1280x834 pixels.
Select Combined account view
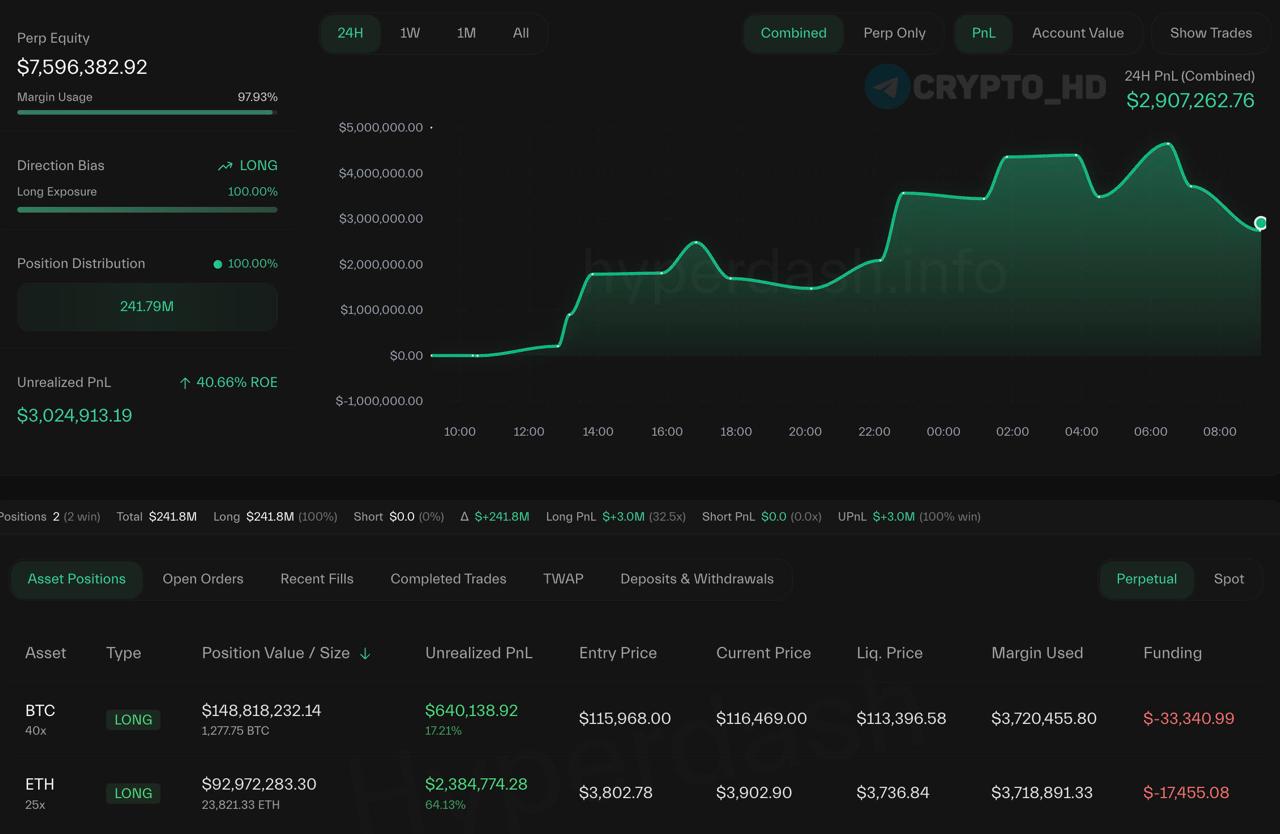point(794,33)
